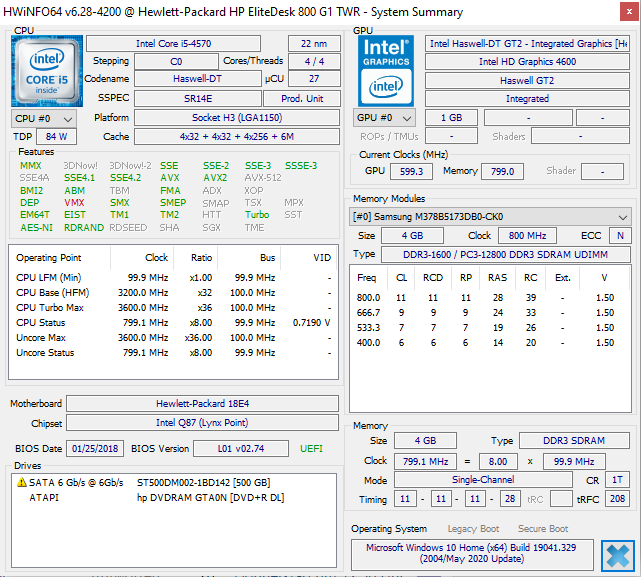Click the 0.7190 V VID value
The height and width of the screenshot is (577, 641).
click(x=312, y=323)
